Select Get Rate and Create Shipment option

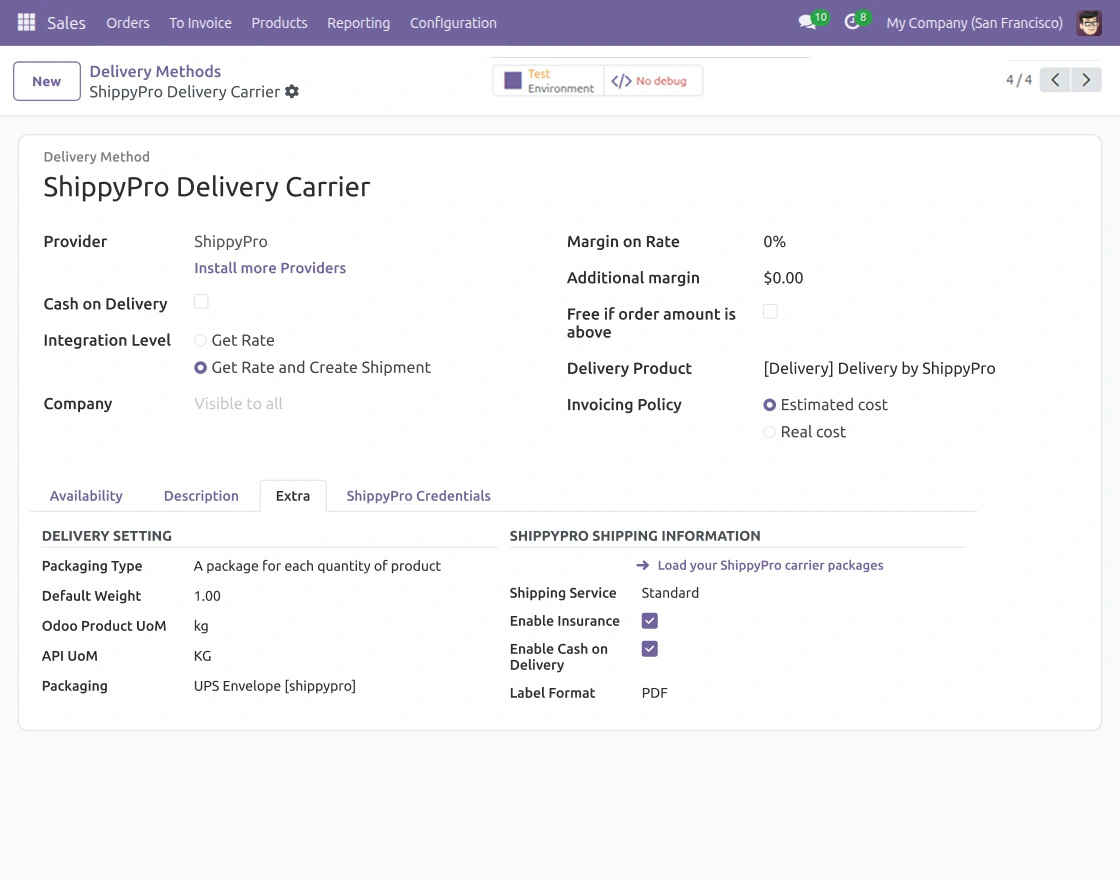(201, 368)
